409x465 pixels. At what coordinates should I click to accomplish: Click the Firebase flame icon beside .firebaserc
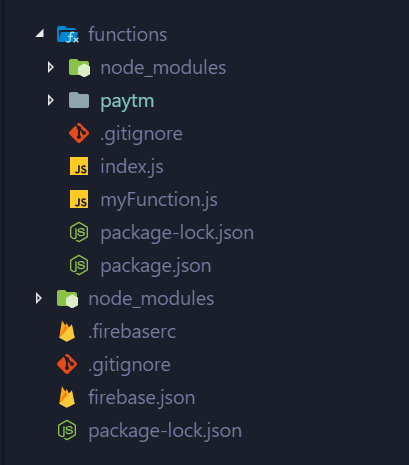coord(67,331)
